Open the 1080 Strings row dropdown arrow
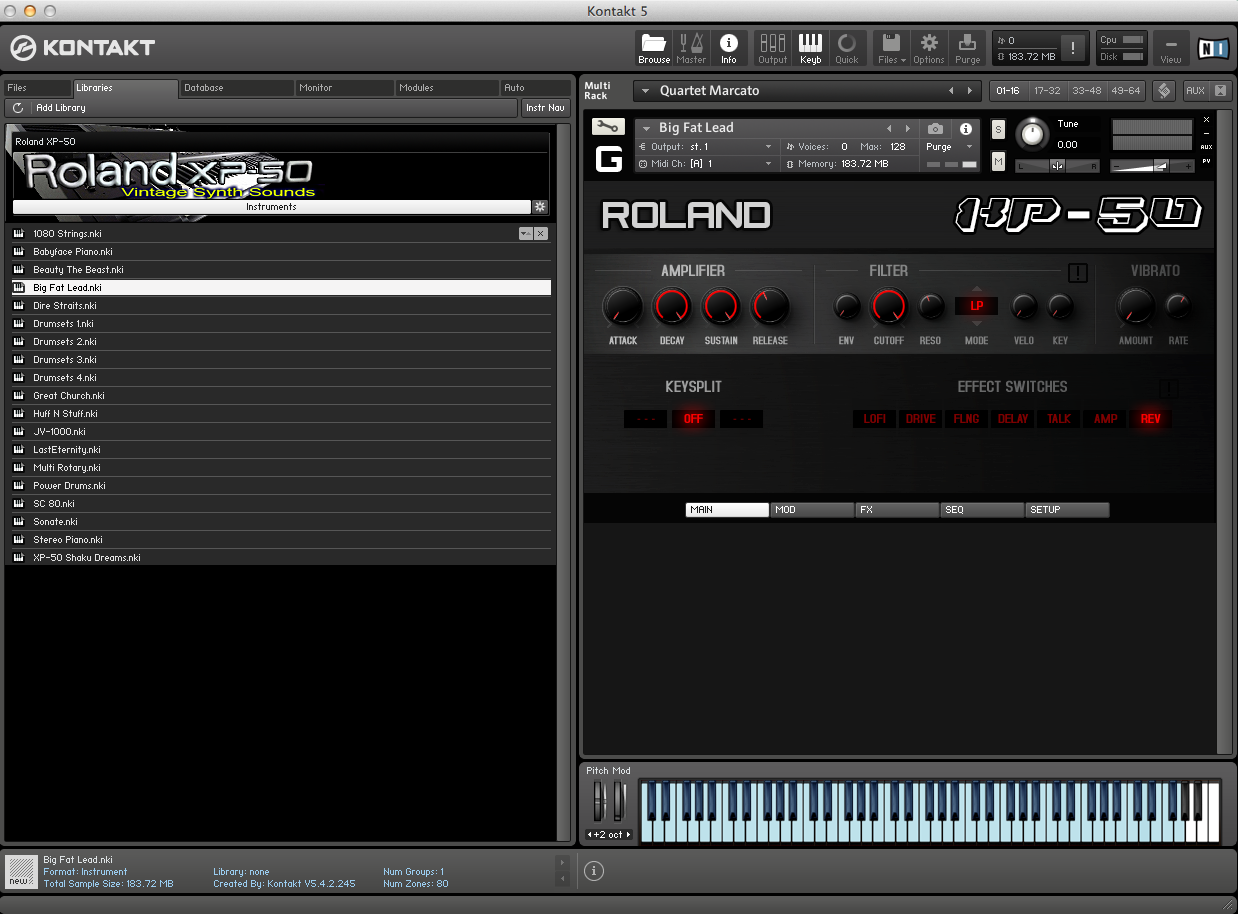 525,233
